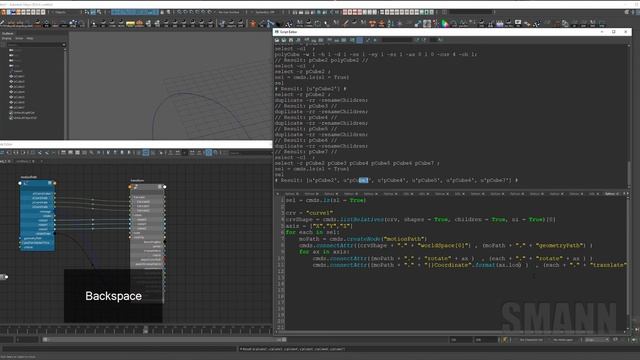This screenshot has height=360, width=640.
Task: Search up arrow in Script Editor toolbar
Action: (424, 40)
